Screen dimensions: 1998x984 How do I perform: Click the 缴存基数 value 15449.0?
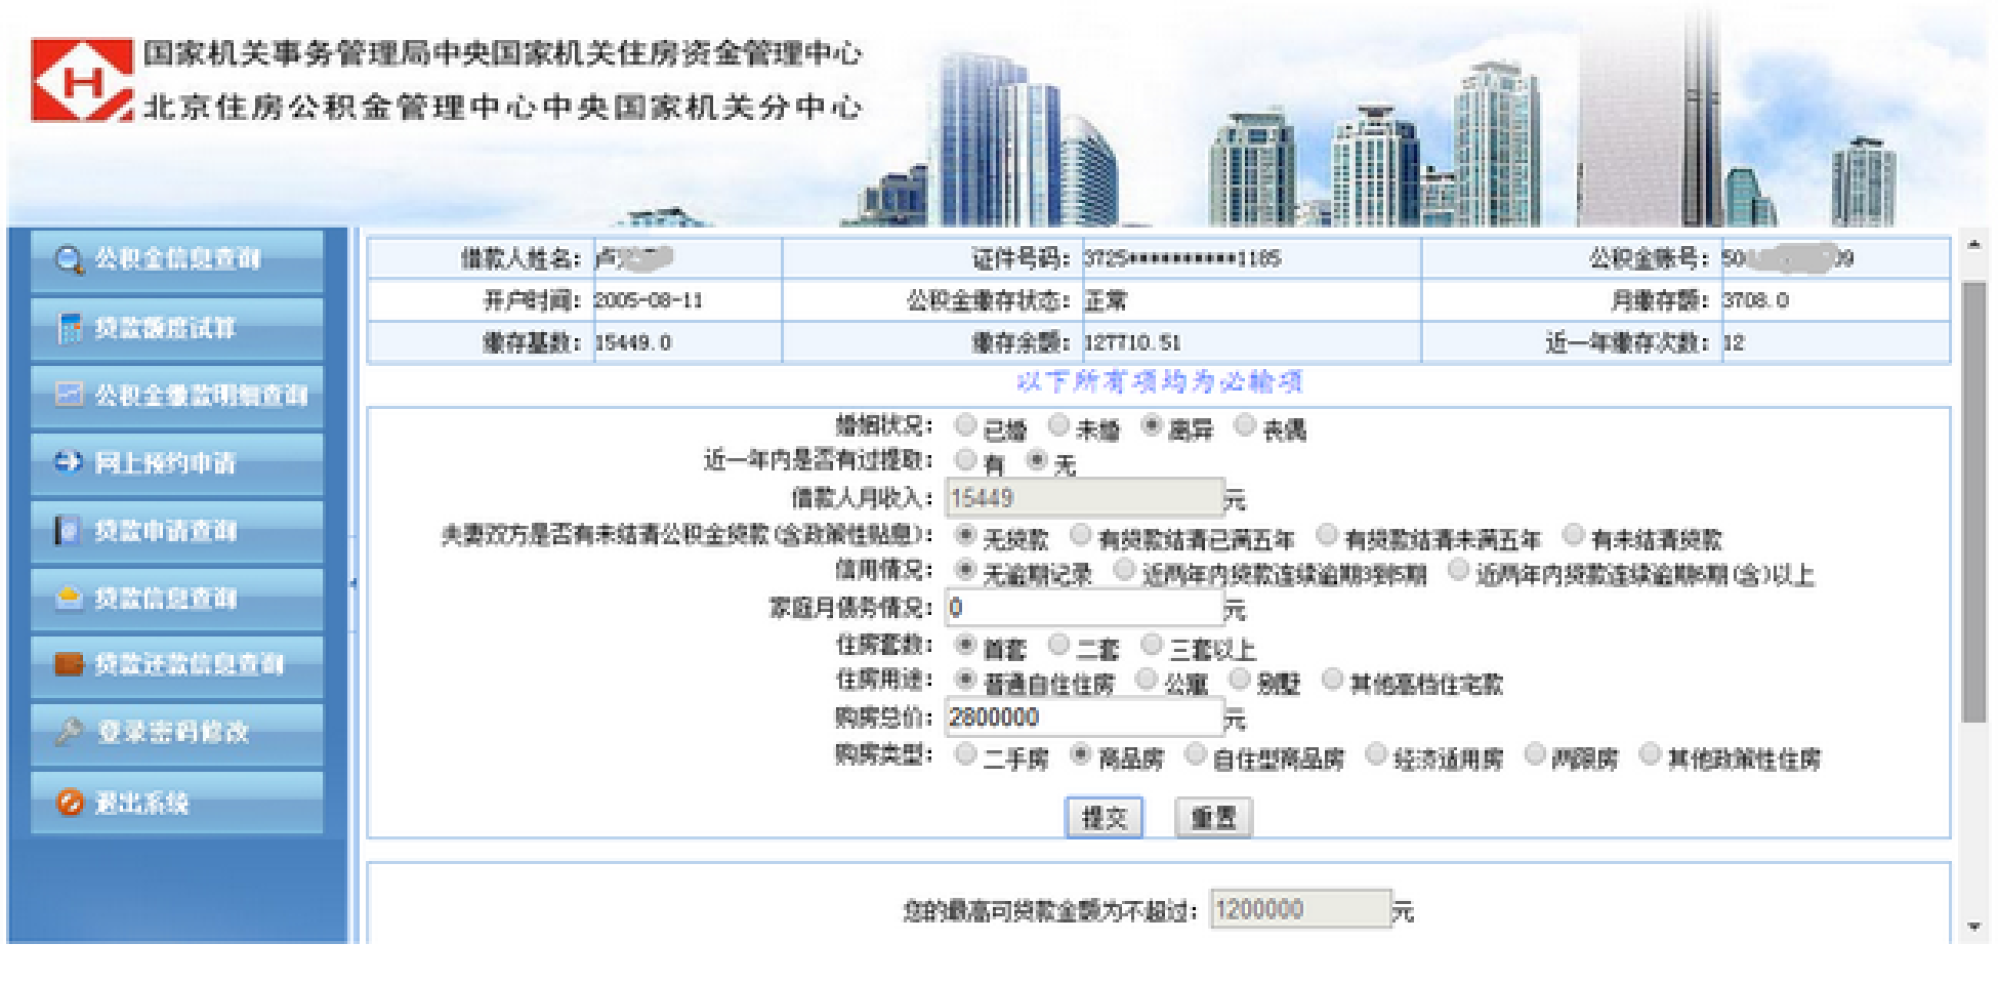click(x=633, y=343)
